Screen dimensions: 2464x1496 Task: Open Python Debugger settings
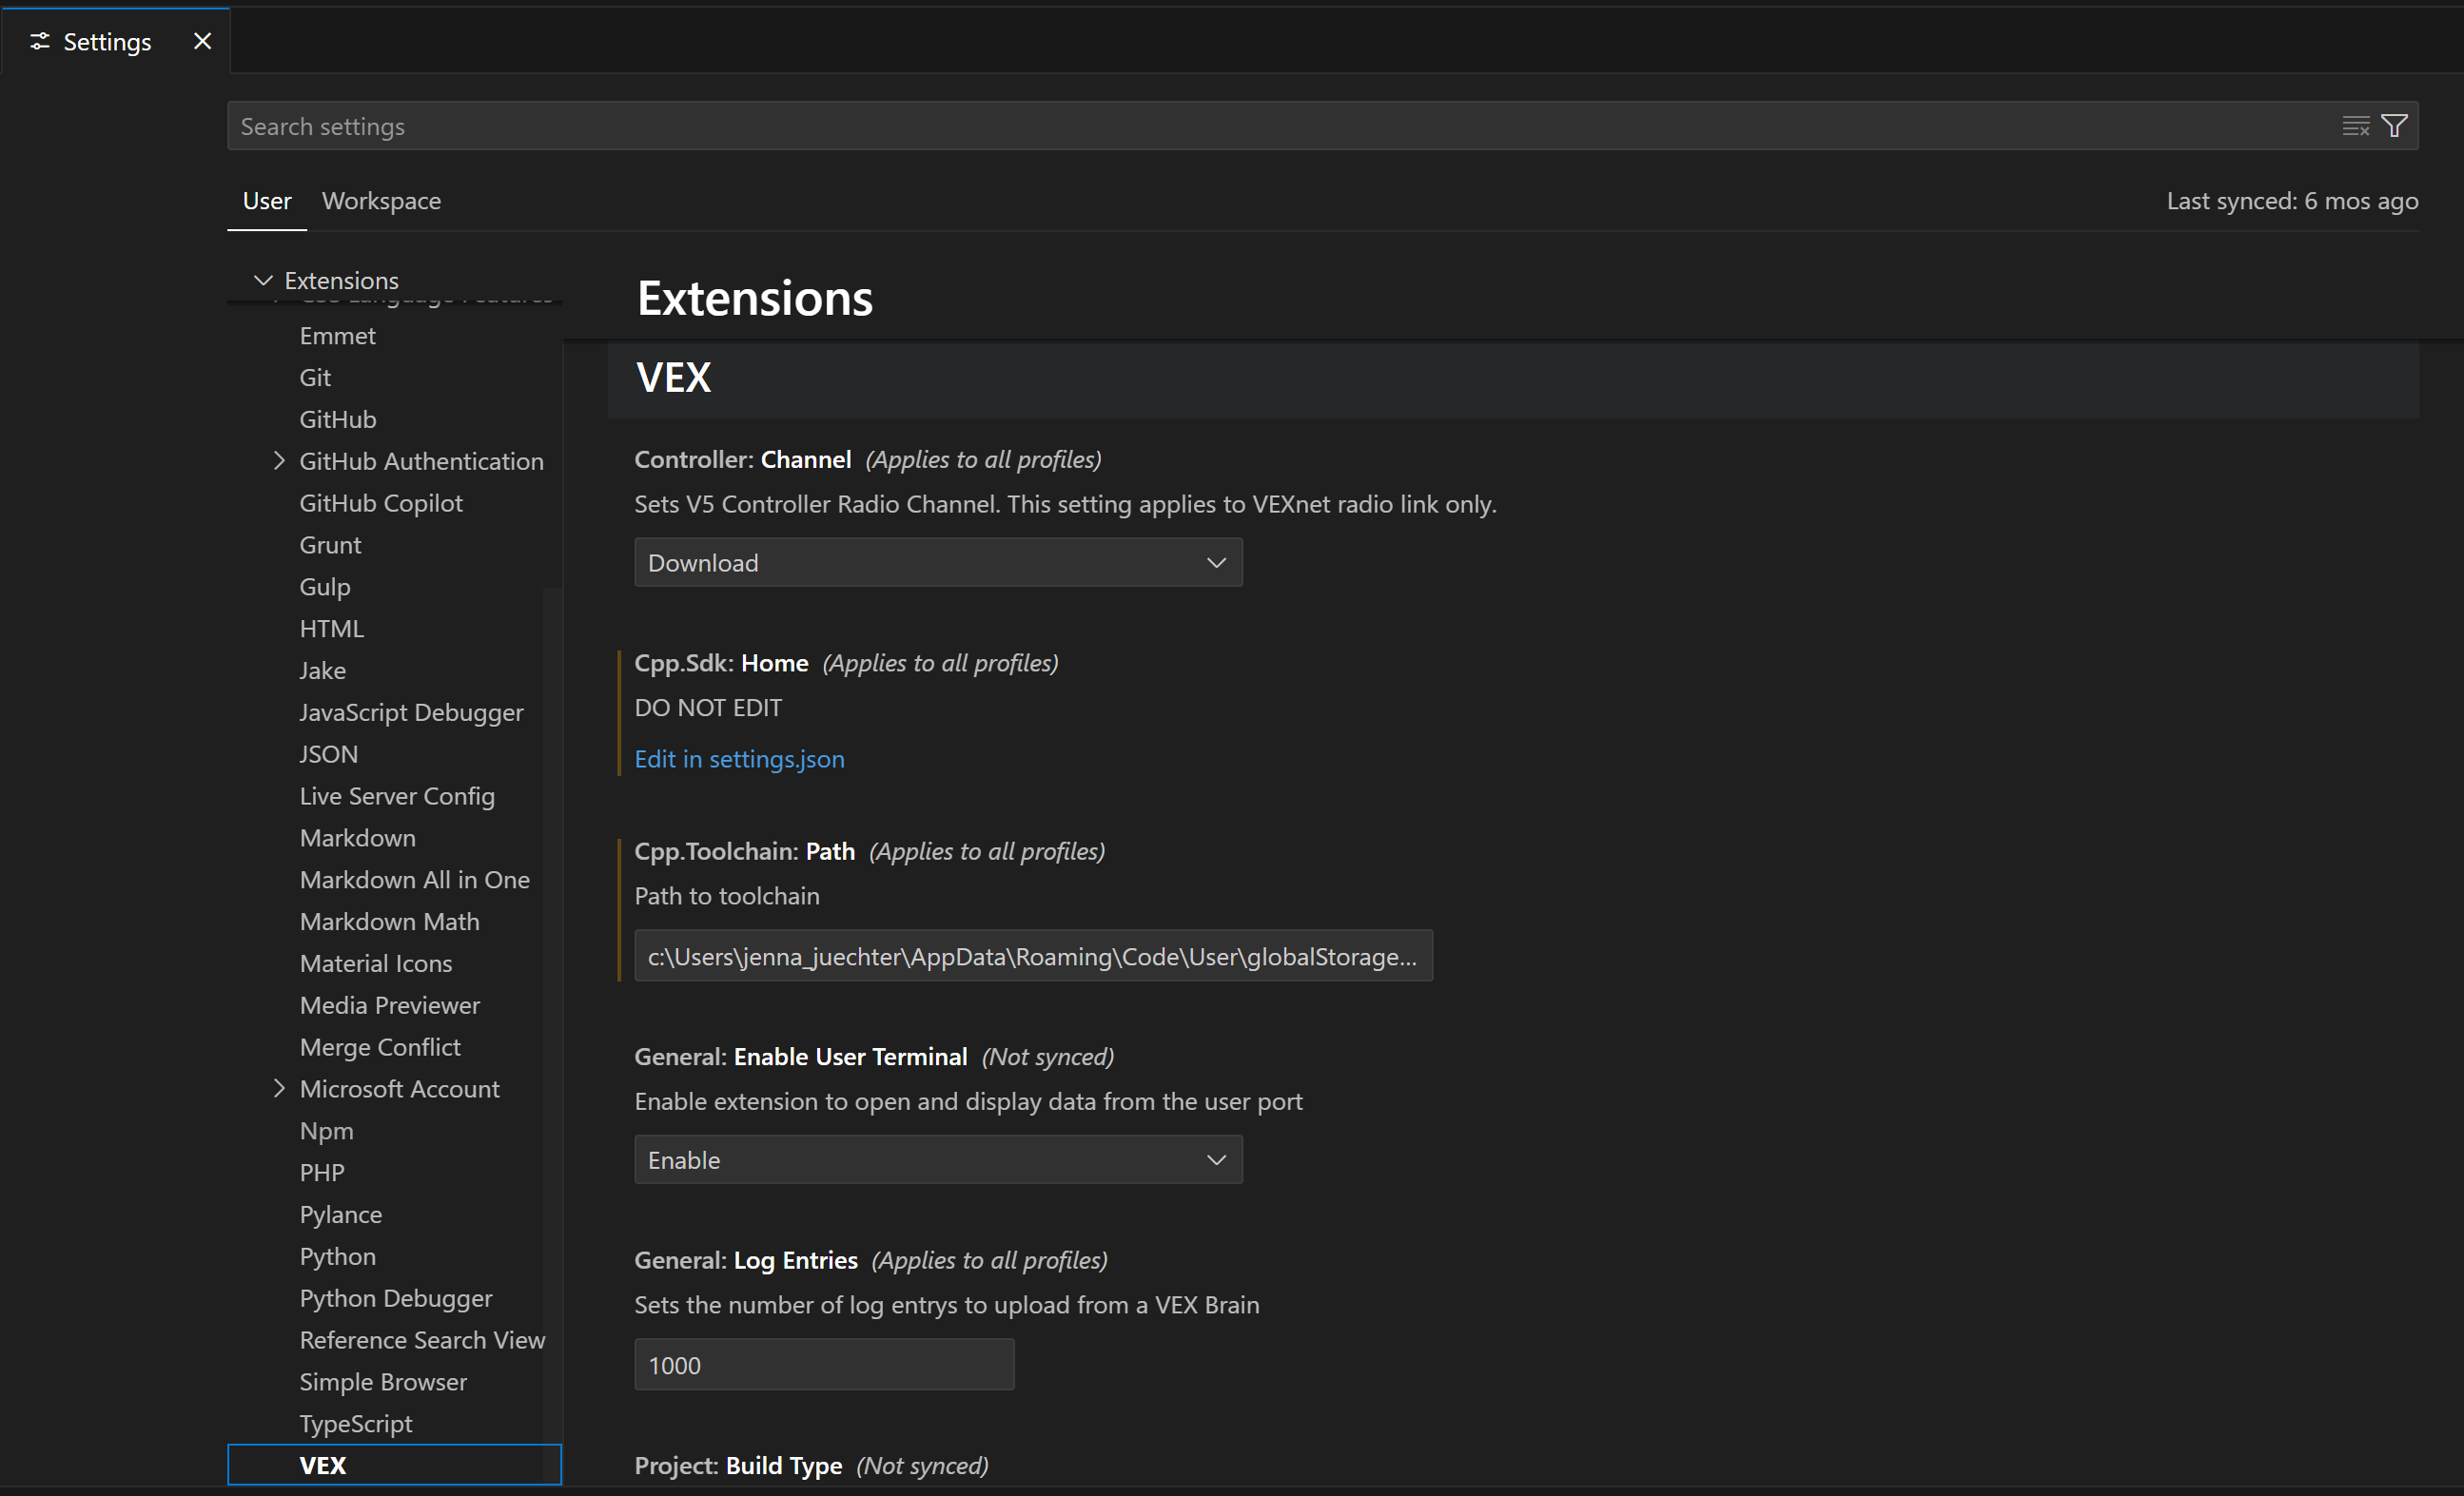click(x=396, y=1298)
